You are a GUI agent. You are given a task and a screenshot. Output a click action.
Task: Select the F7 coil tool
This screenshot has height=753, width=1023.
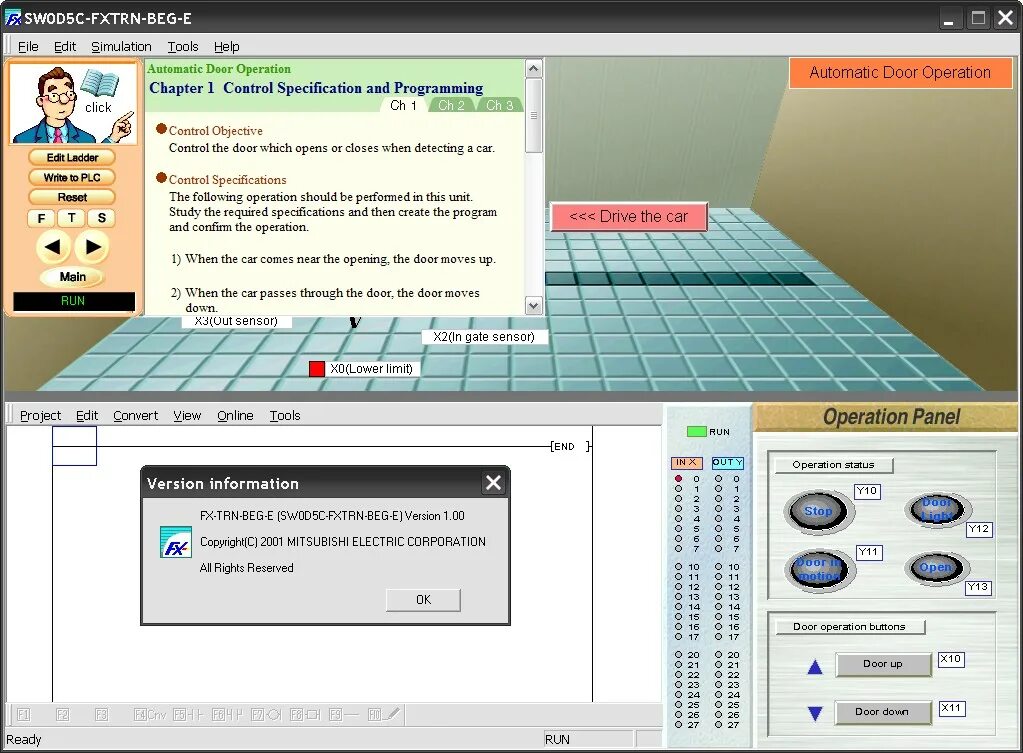pos(266,715)
